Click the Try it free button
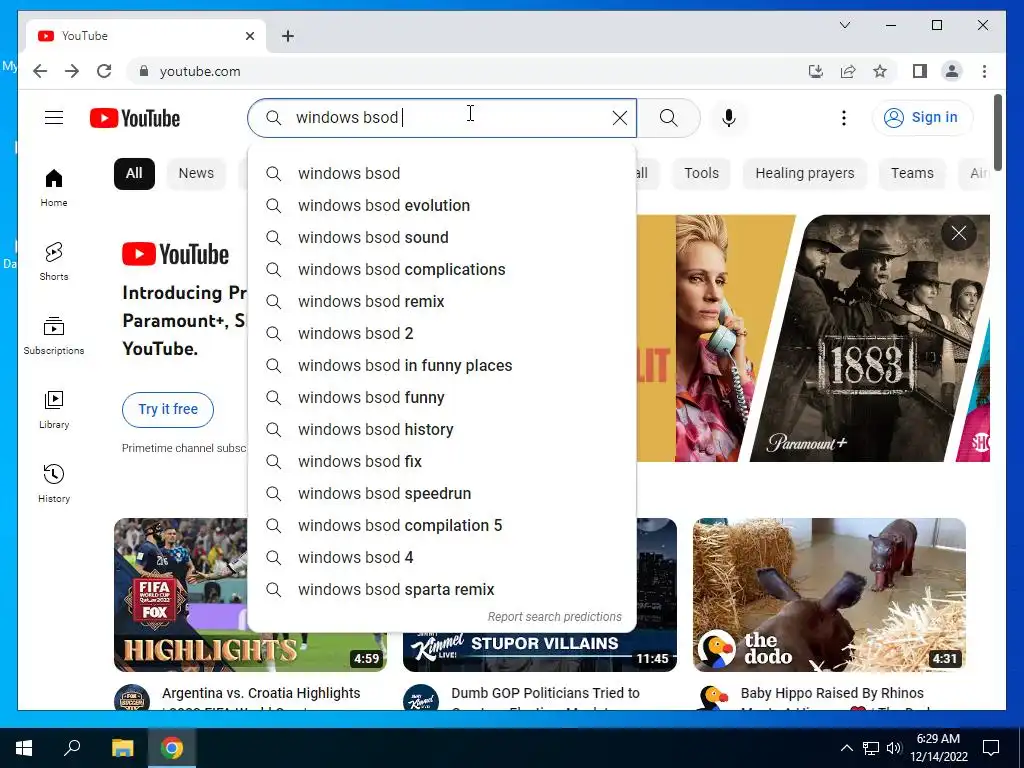Viewport: 1024px width, 768px height. [x=168, y=409]
